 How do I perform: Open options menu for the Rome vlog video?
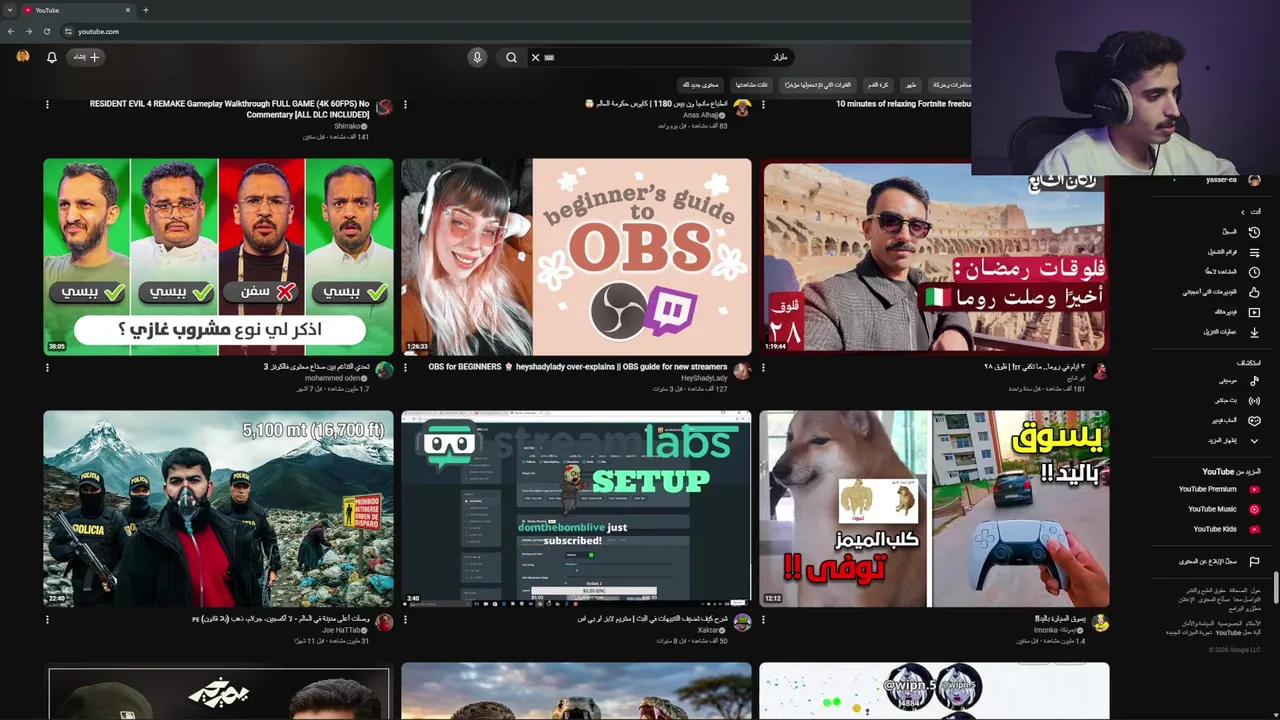(763, 367)
